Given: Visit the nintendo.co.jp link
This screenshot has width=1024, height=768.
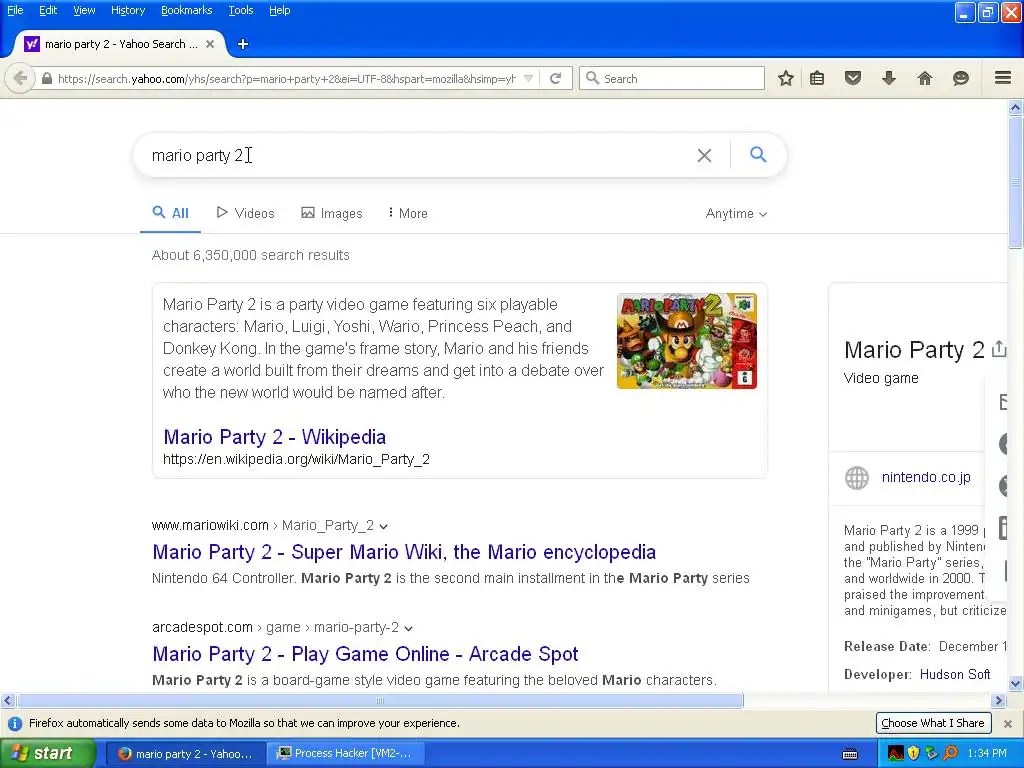Looking at the screenshot, I should click(926, 477).
